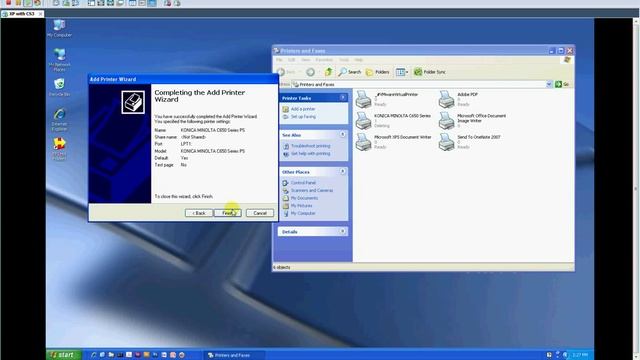Image resolution: width=640 pixels, height=360 pixels.
Task: Click the Go button beside address bar
Action: pos(562,84)
